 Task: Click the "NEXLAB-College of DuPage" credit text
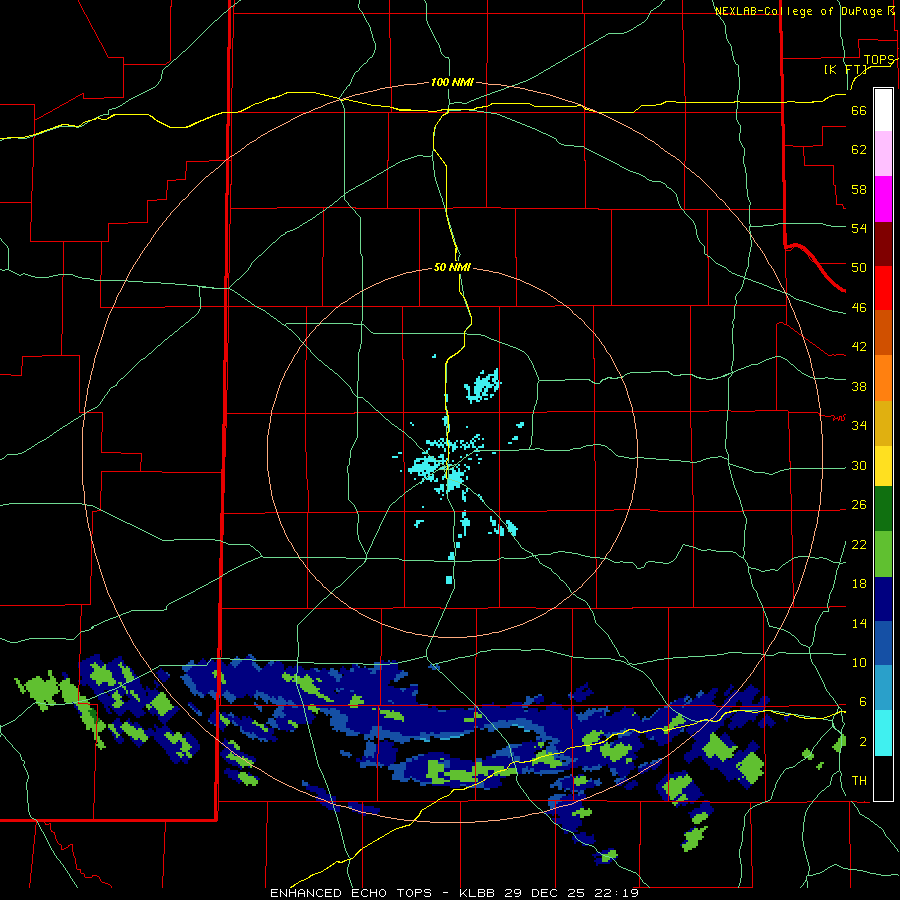(x=799, y=11)
